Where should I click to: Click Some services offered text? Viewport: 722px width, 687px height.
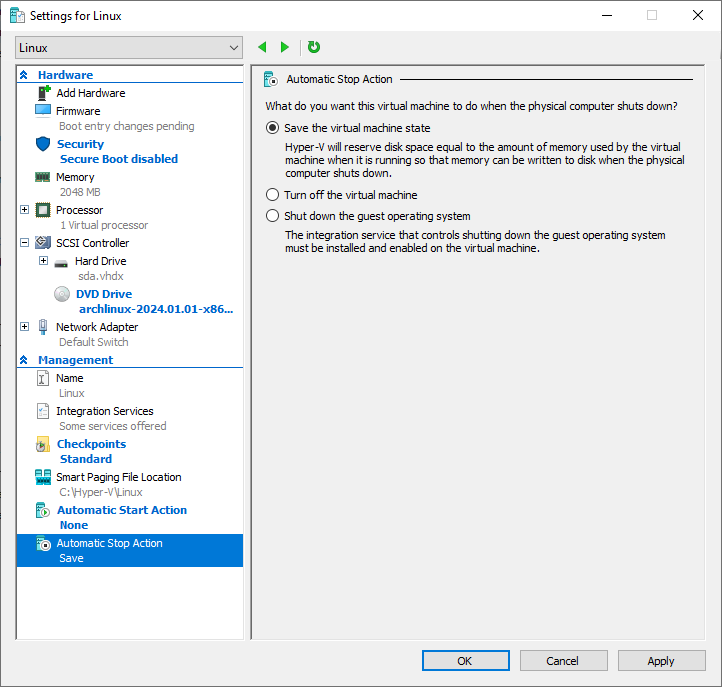[x=113, y=426]
